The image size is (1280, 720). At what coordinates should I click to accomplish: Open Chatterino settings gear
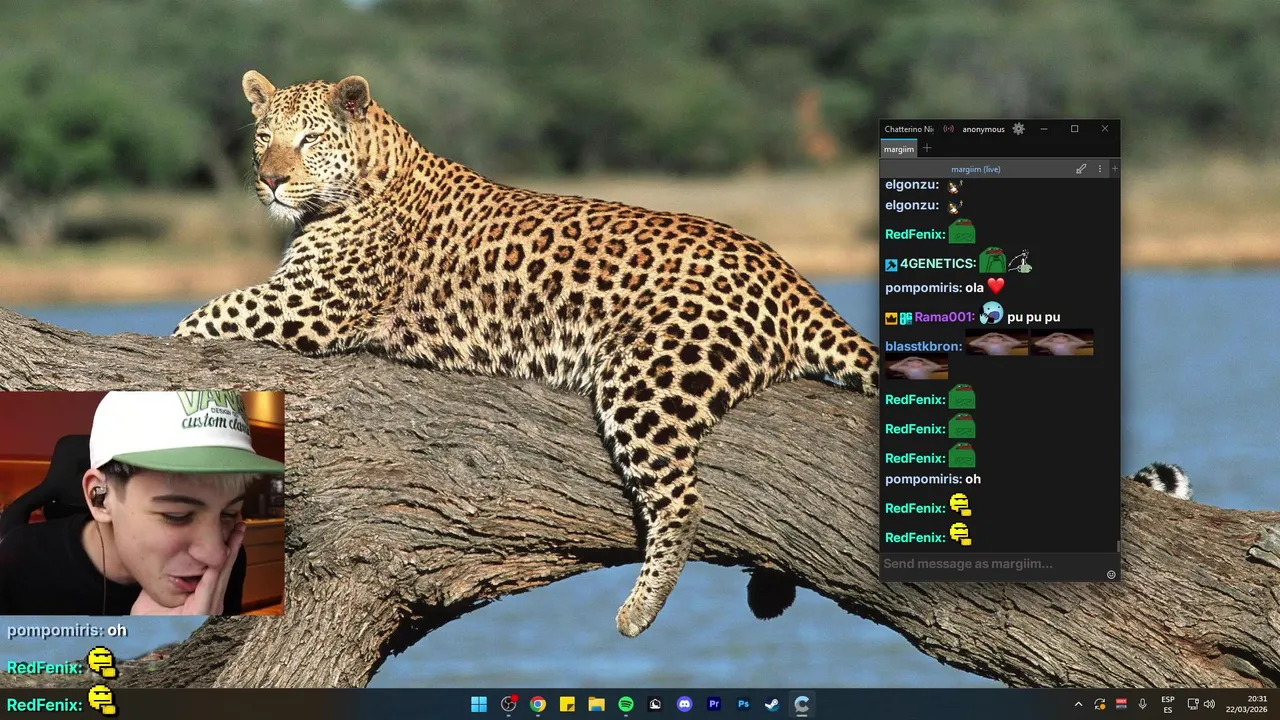(x=1018, y=129)
